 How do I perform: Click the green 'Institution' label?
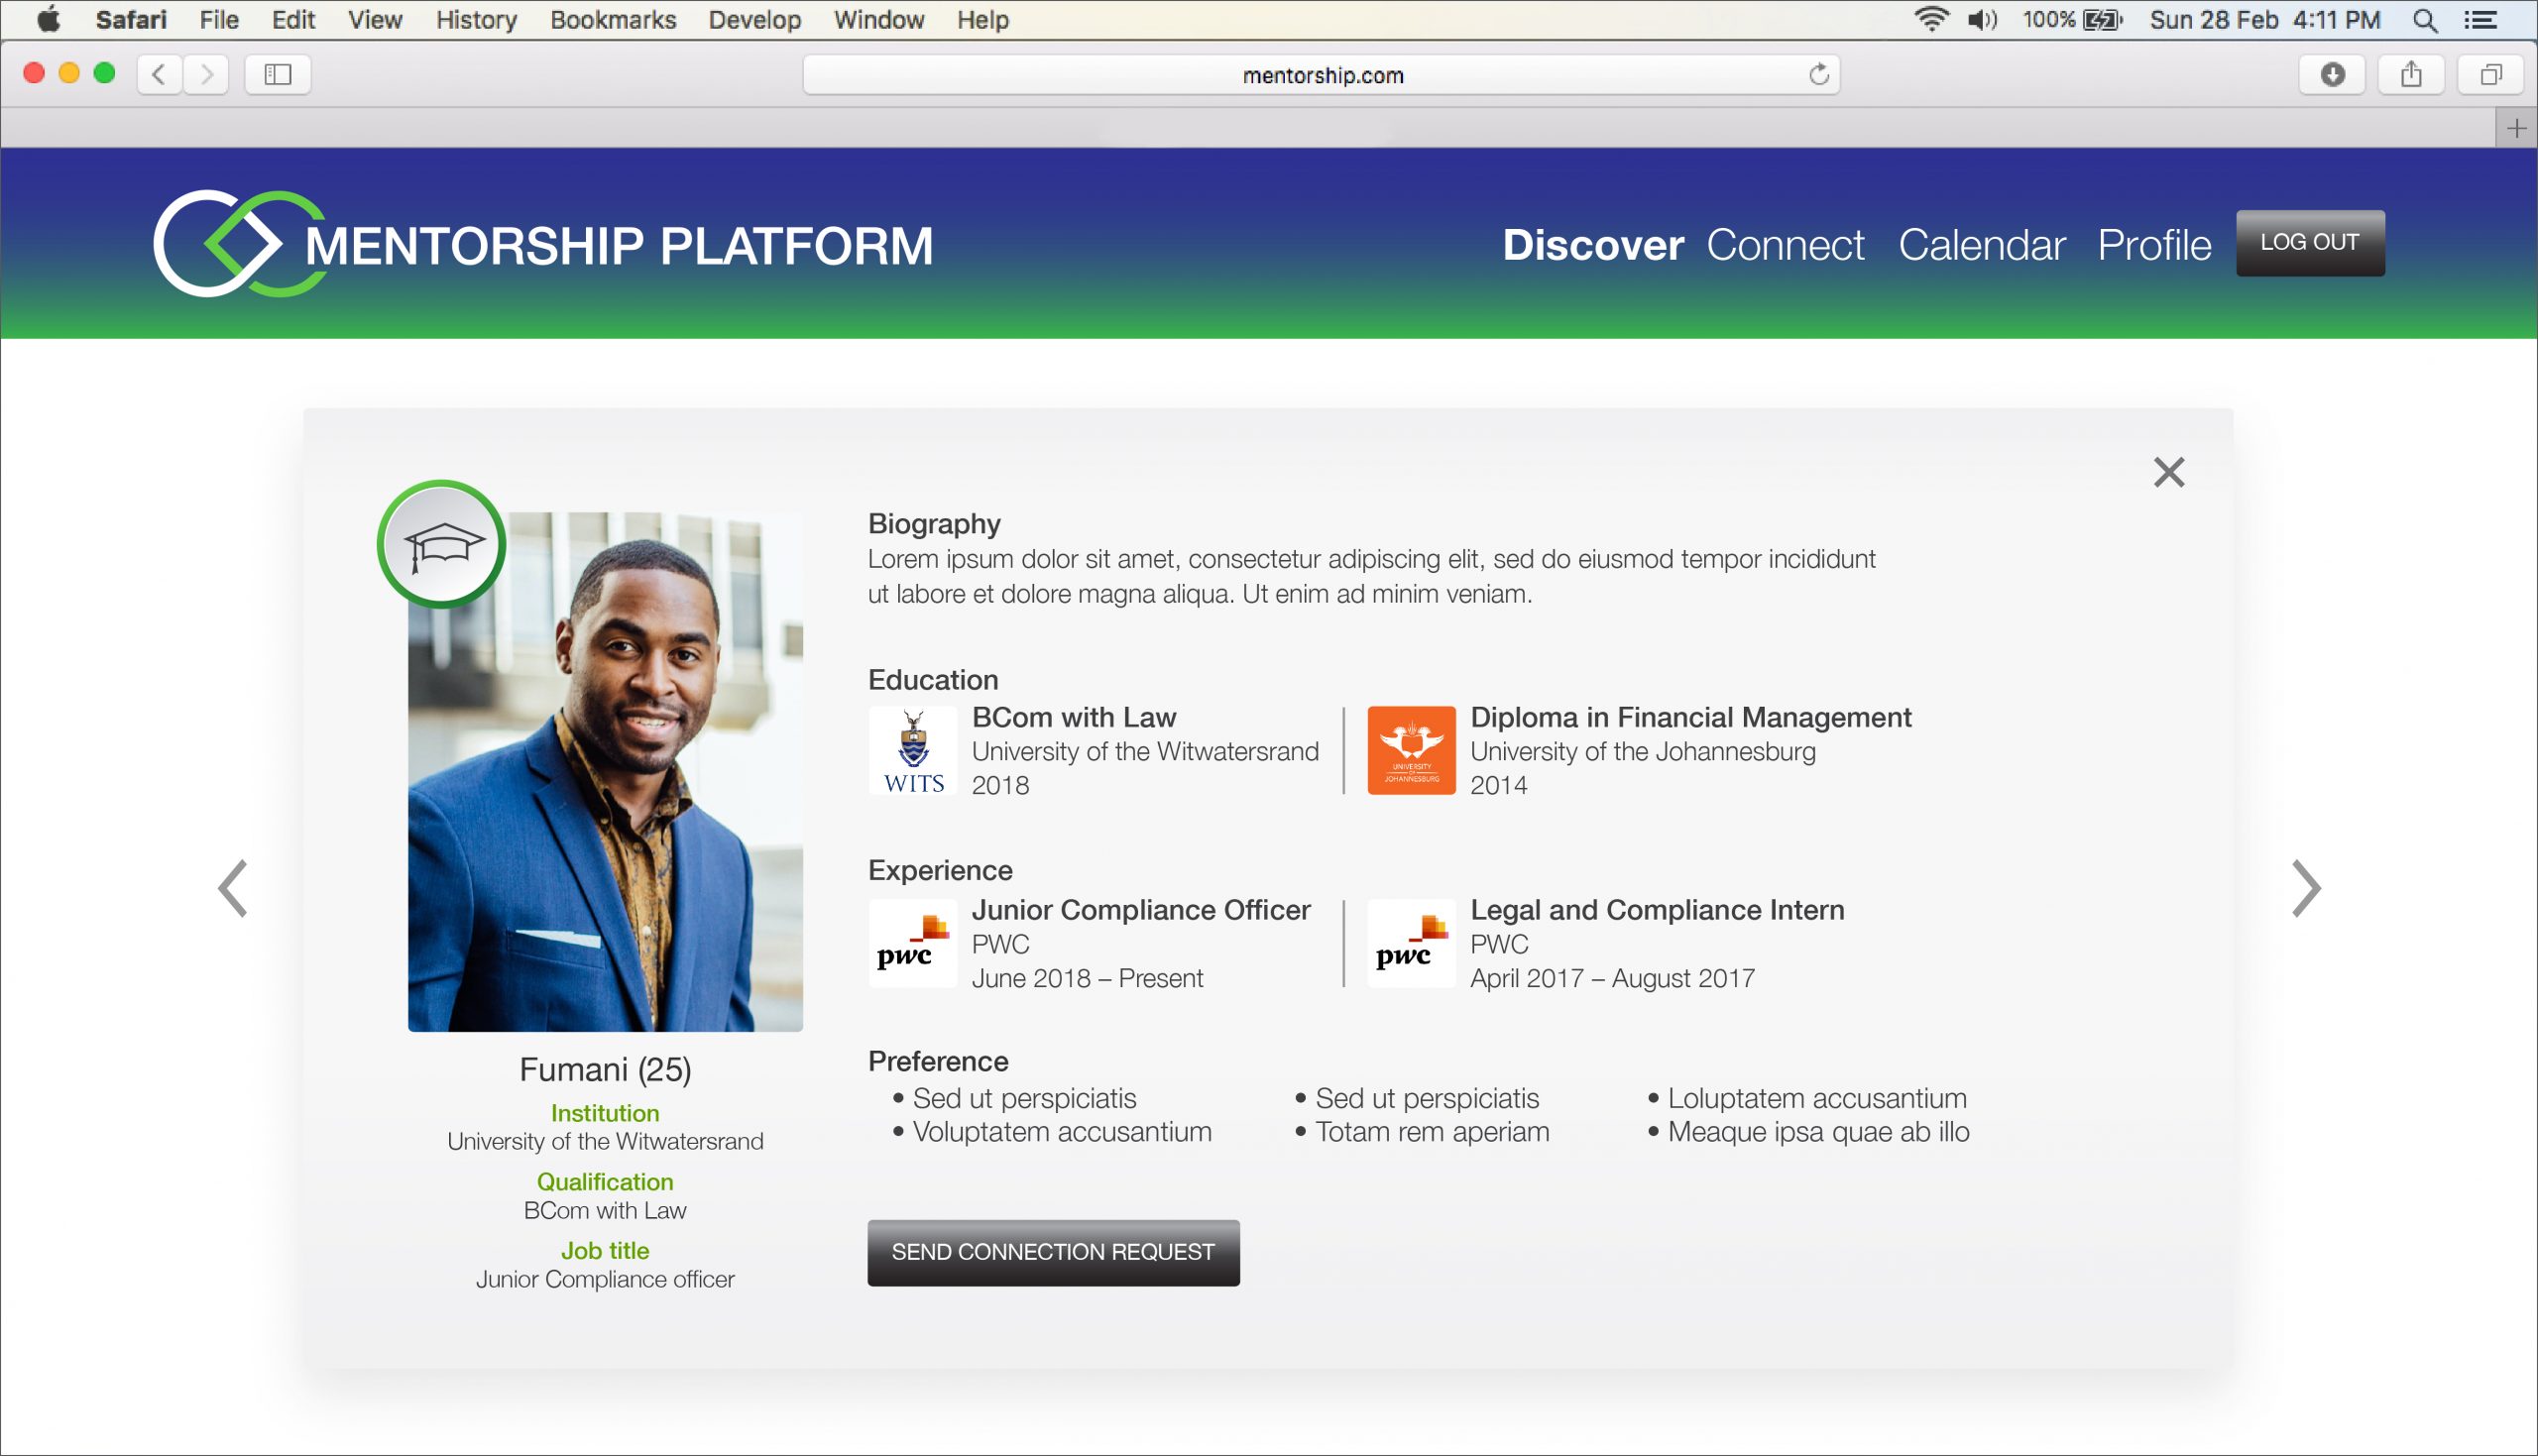click(605, 1113)
